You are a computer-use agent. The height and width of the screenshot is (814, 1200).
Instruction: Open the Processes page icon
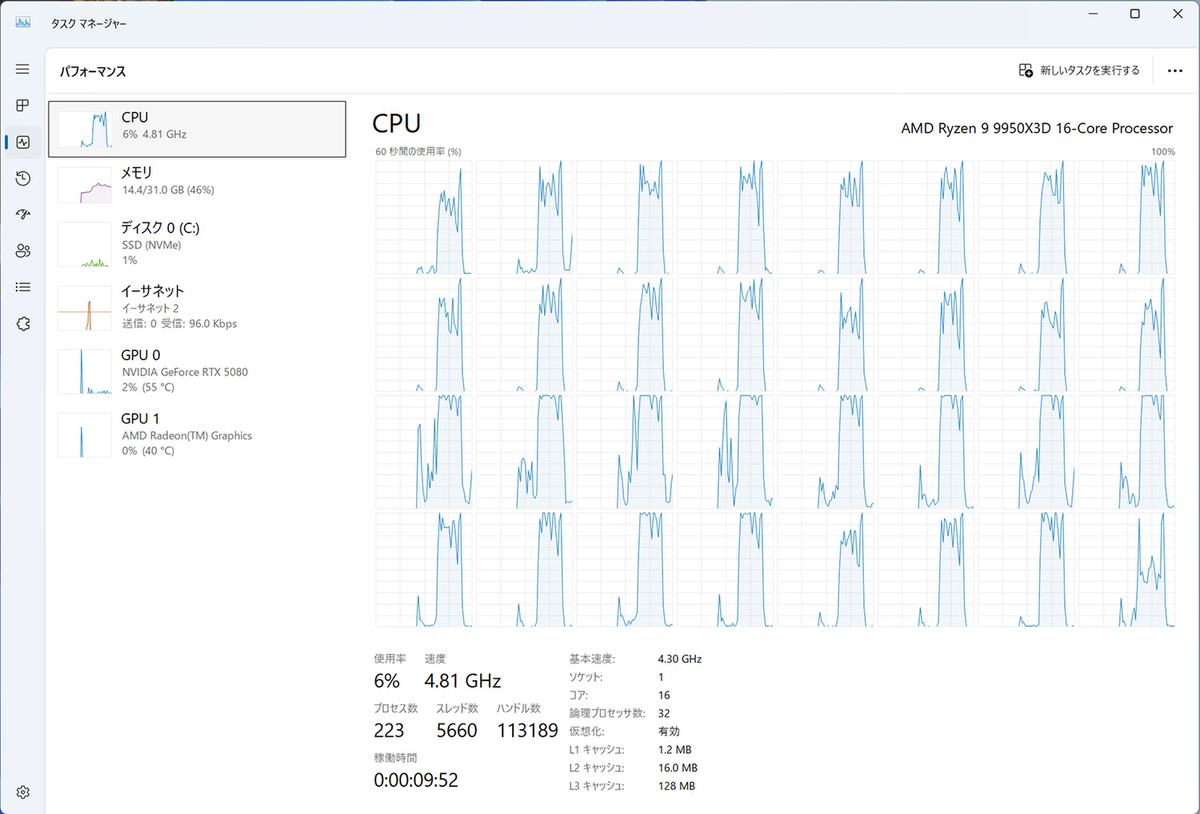(23, 106)
